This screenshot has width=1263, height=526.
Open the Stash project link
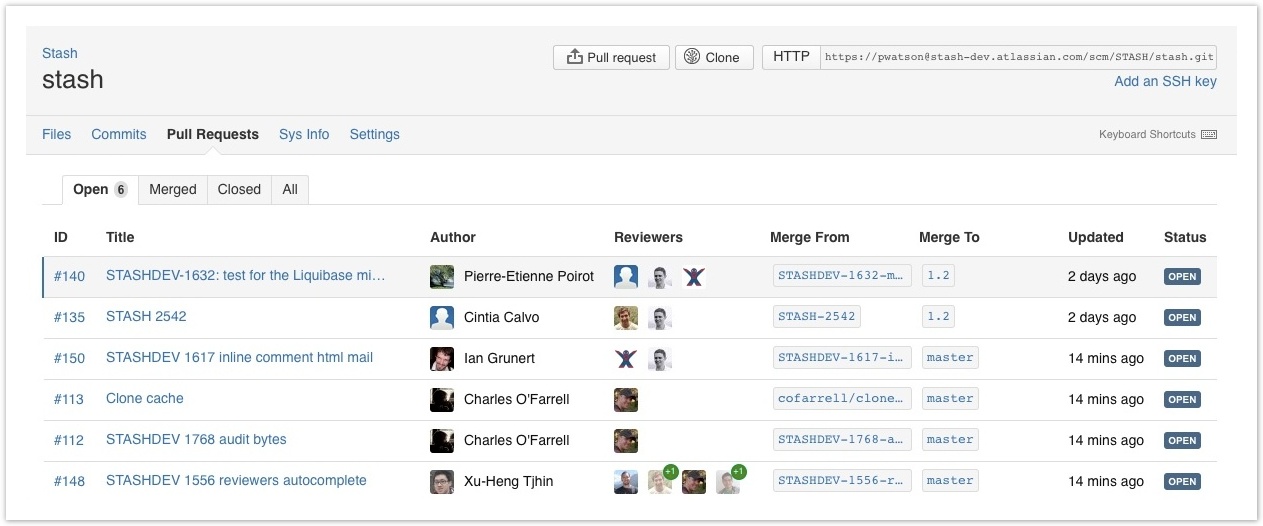[x=59, y=53]
